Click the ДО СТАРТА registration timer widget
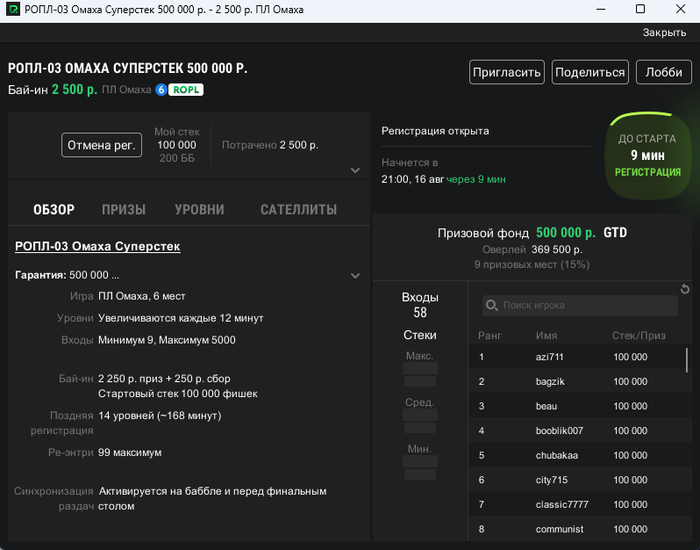 coord(648,155)
